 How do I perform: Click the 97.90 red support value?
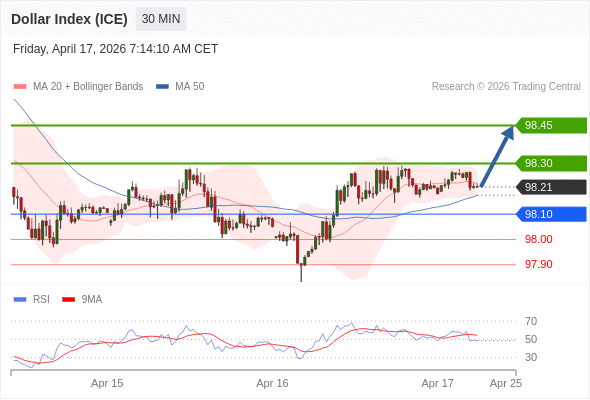(538, 264)
